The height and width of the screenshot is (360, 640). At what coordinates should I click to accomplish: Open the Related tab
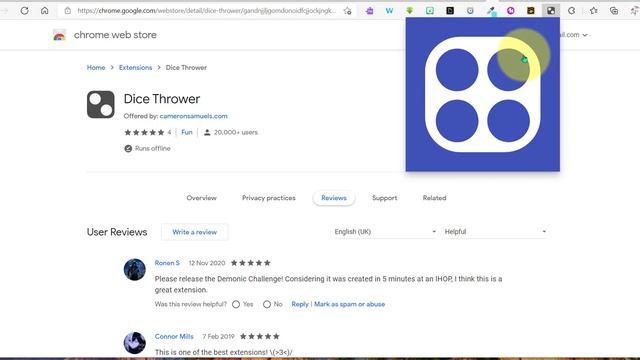(434, 198)
